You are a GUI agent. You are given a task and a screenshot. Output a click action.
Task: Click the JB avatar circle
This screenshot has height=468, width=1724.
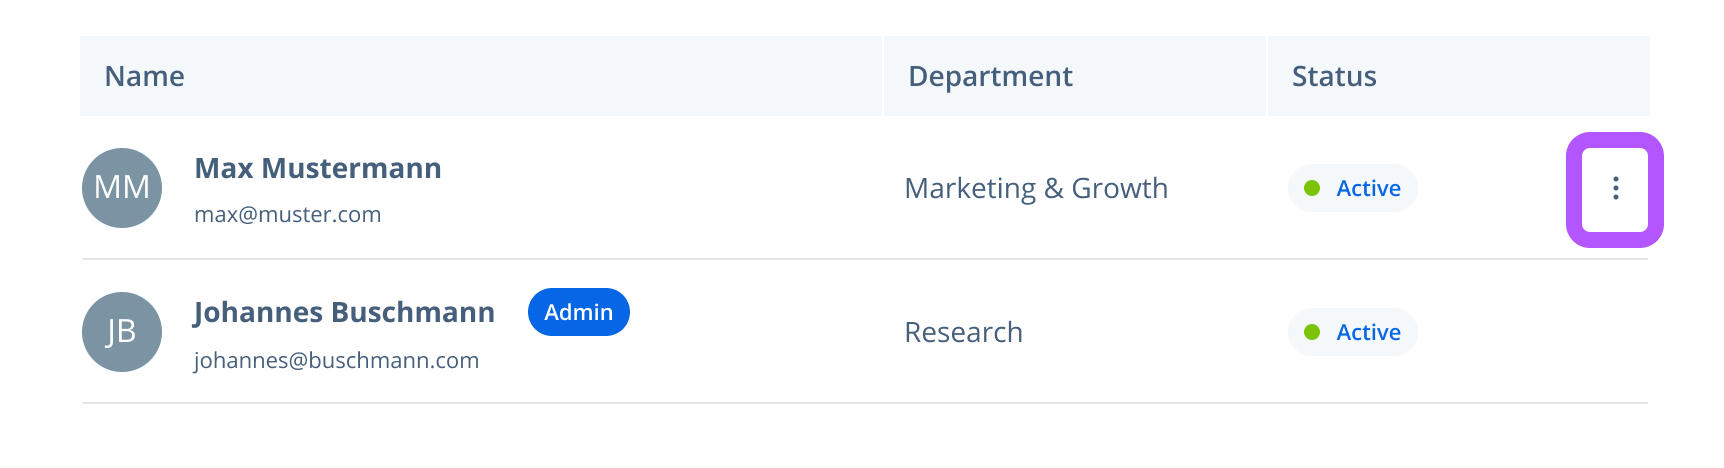click(122, 332)
